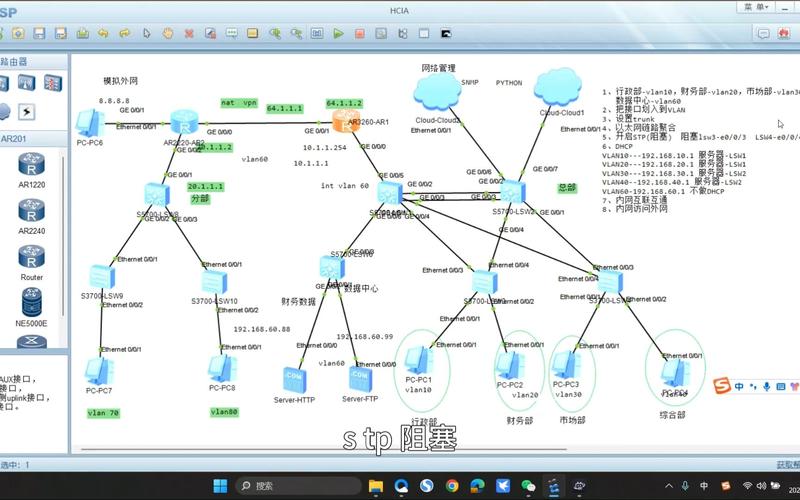Pick the AR2240 router from device list

tap(32, 217)
